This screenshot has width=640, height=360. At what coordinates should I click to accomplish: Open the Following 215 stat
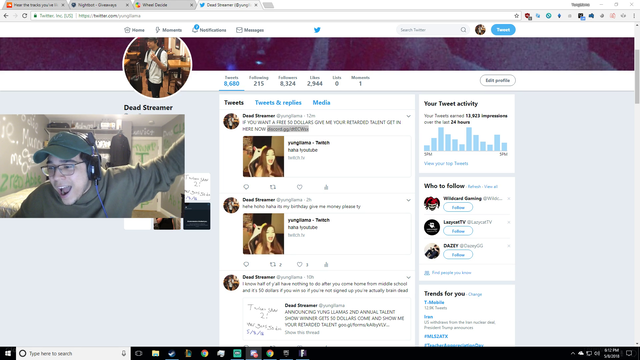tap(259, 81)
